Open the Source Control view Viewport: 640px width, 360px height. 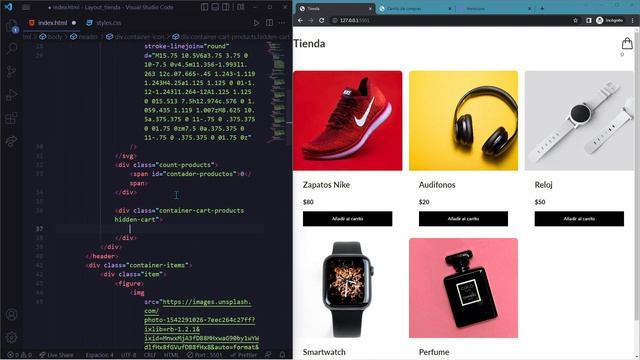tap(11, 72)
